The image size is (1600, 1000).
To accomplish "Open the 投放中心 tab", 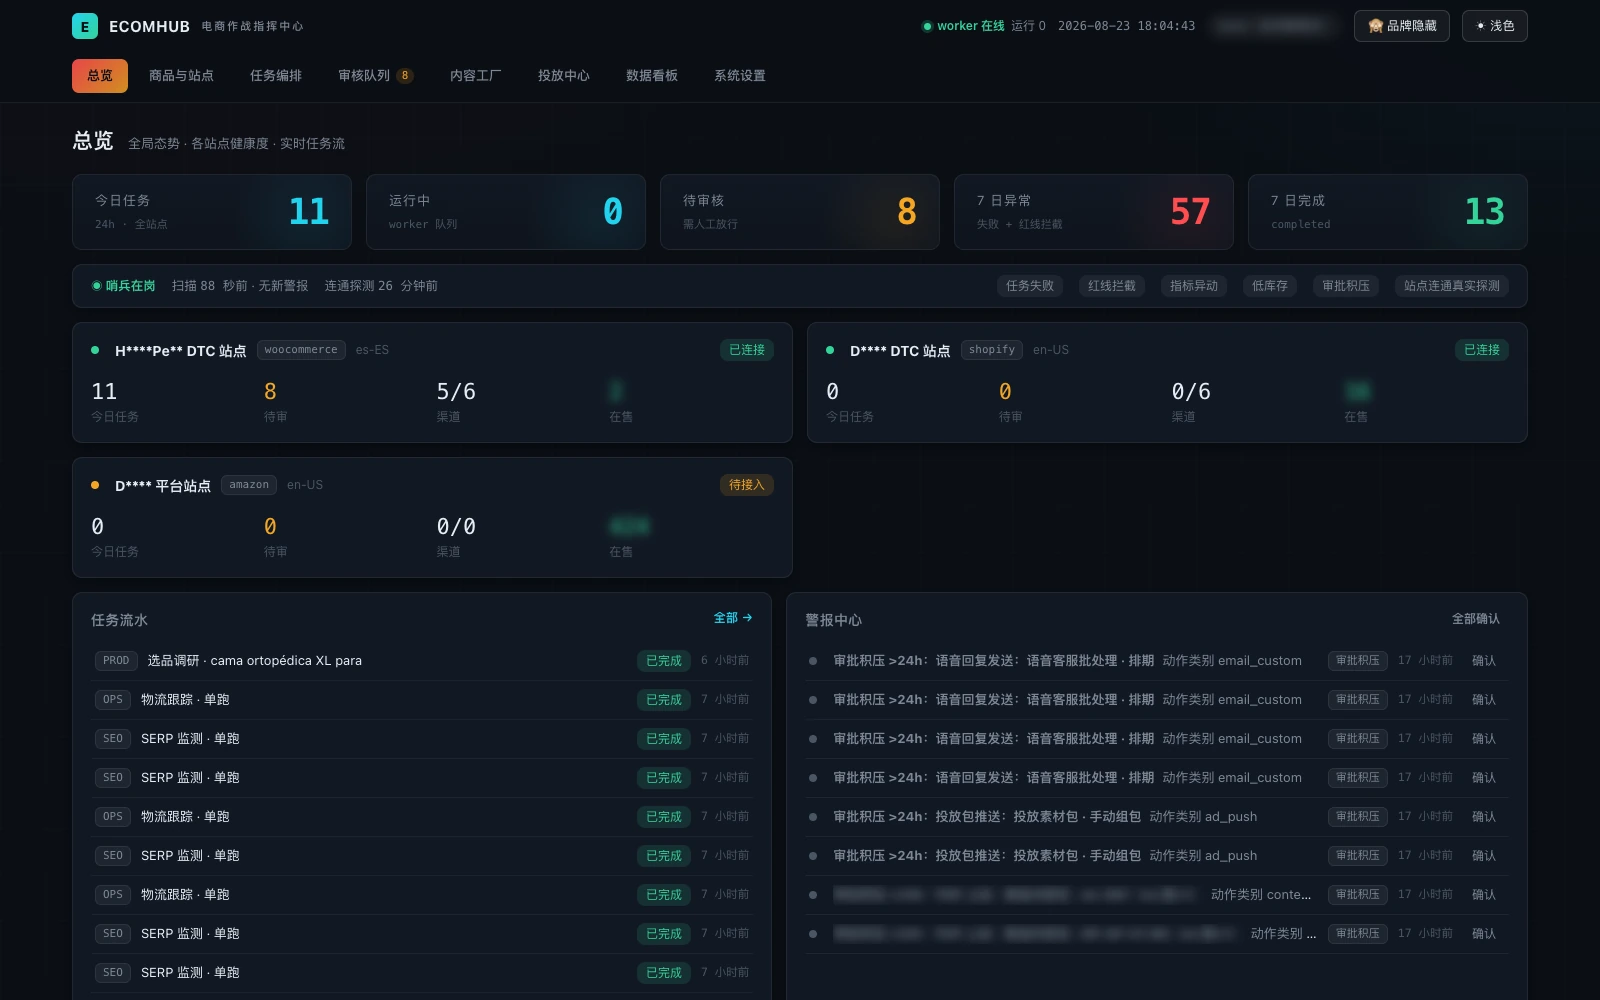I will click(564, 76).
